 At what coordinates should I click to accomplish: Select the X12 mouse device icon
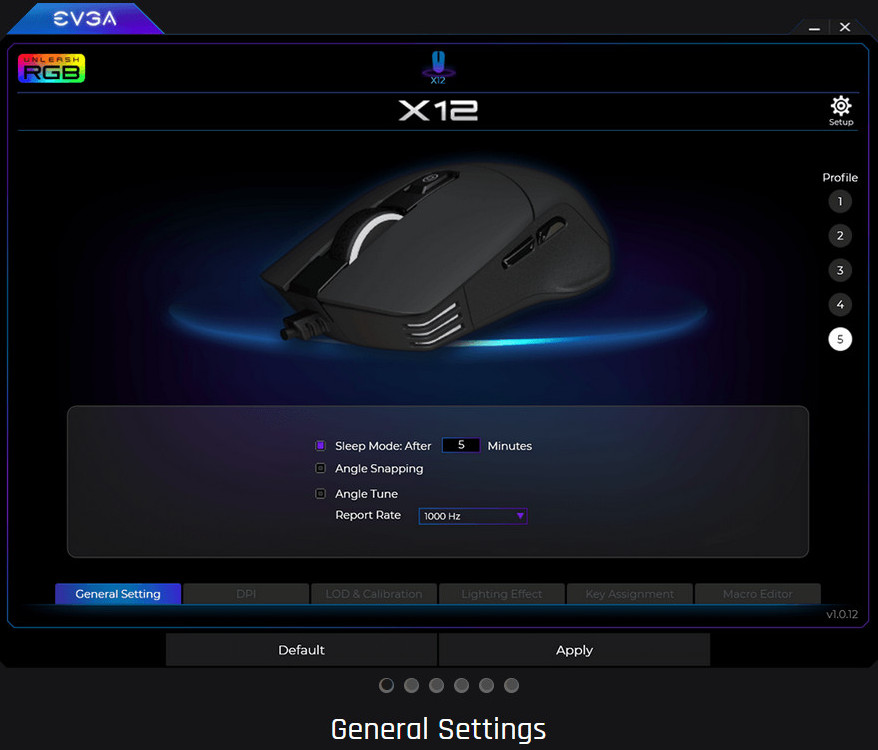click(x=438, y=67)
